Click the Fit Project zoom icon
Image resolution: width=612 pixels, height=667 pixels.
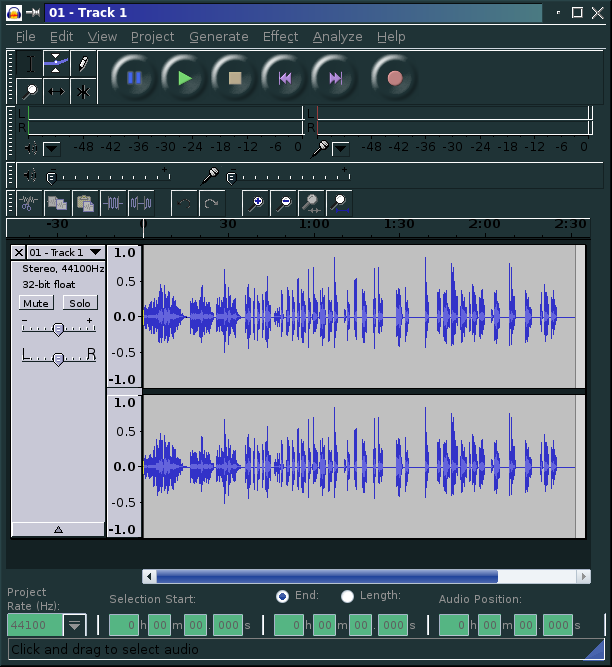(341, 203)
